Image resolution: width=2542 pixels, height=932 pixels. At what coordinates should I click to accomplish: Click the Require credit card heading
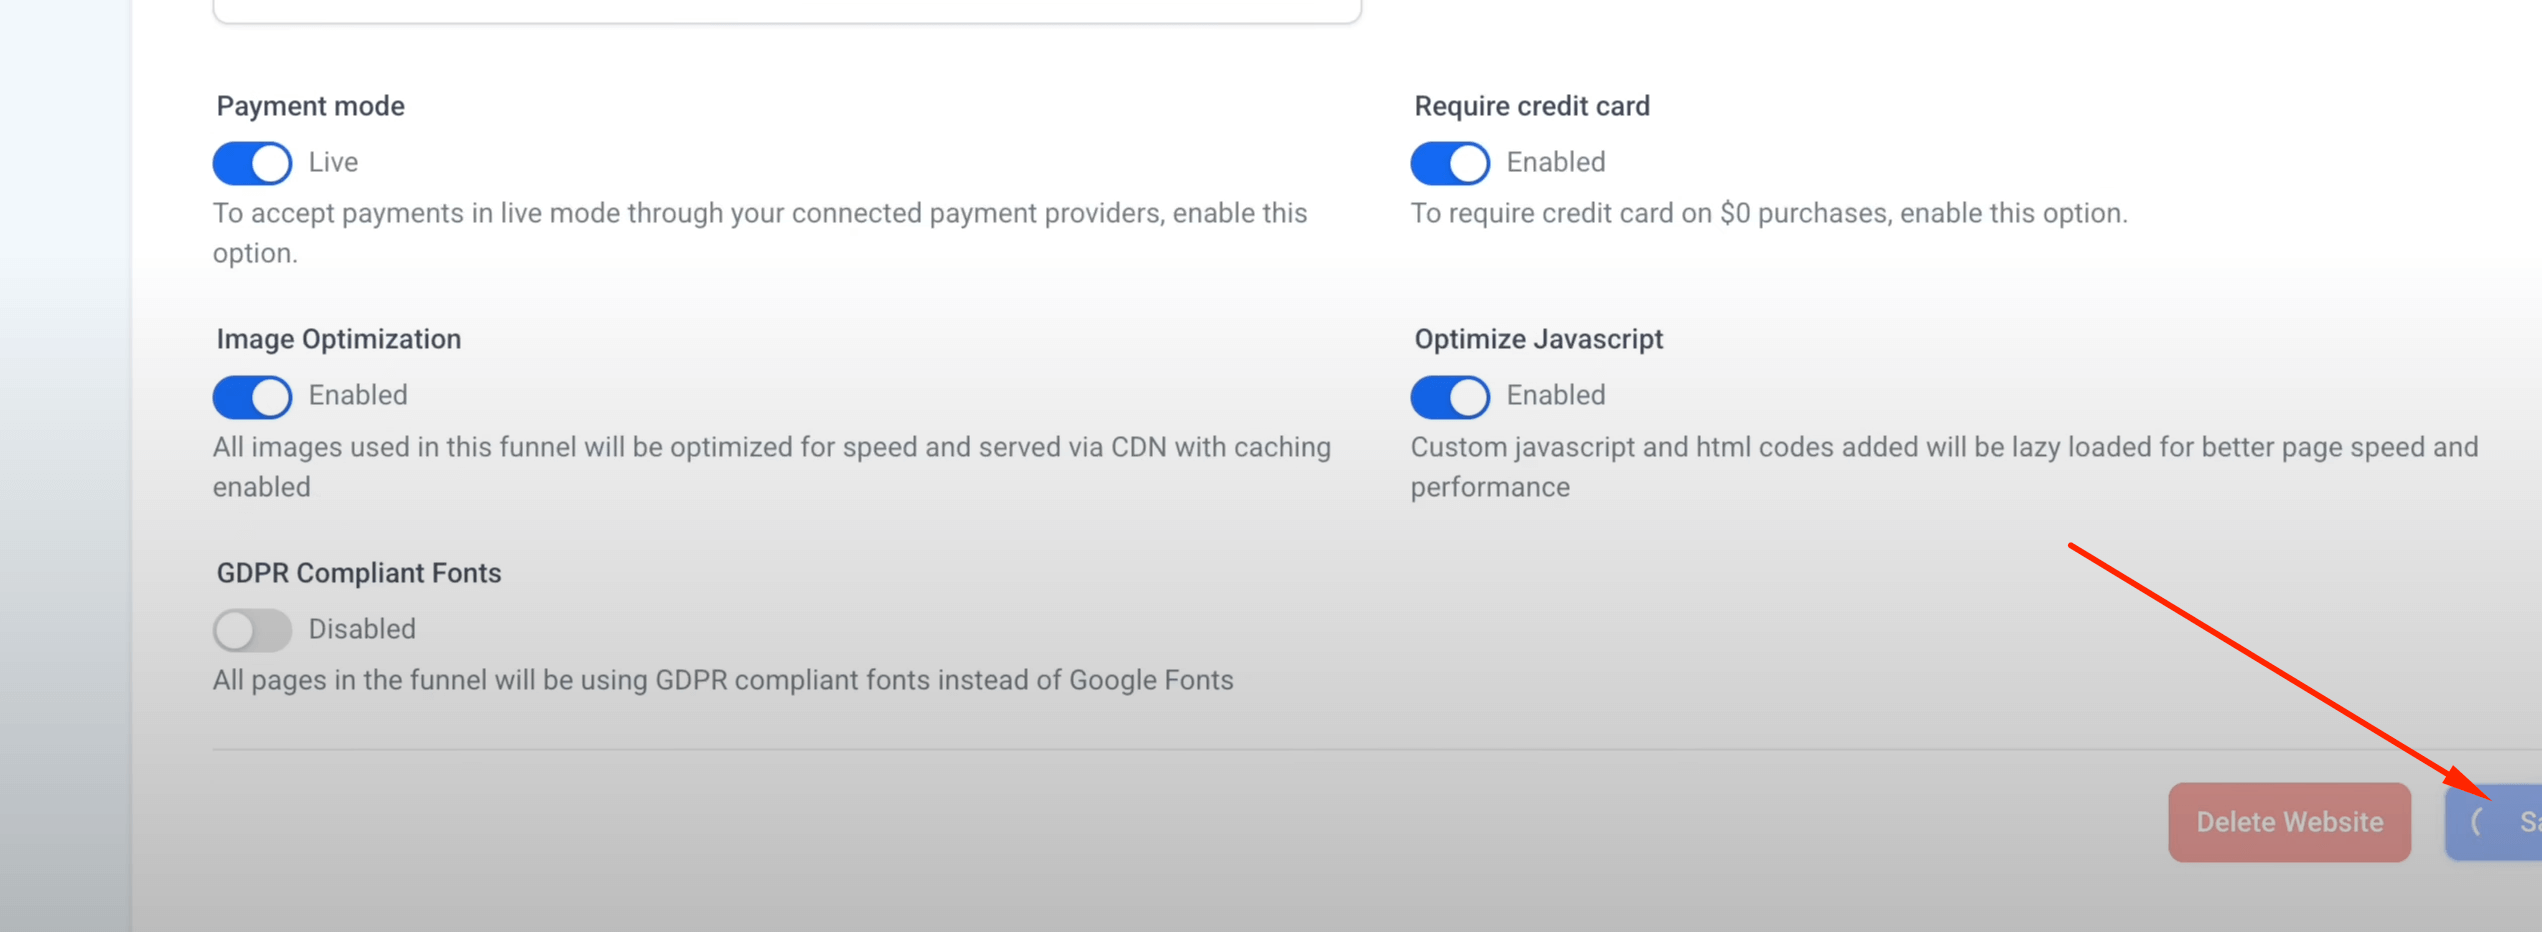[1531, 106]
